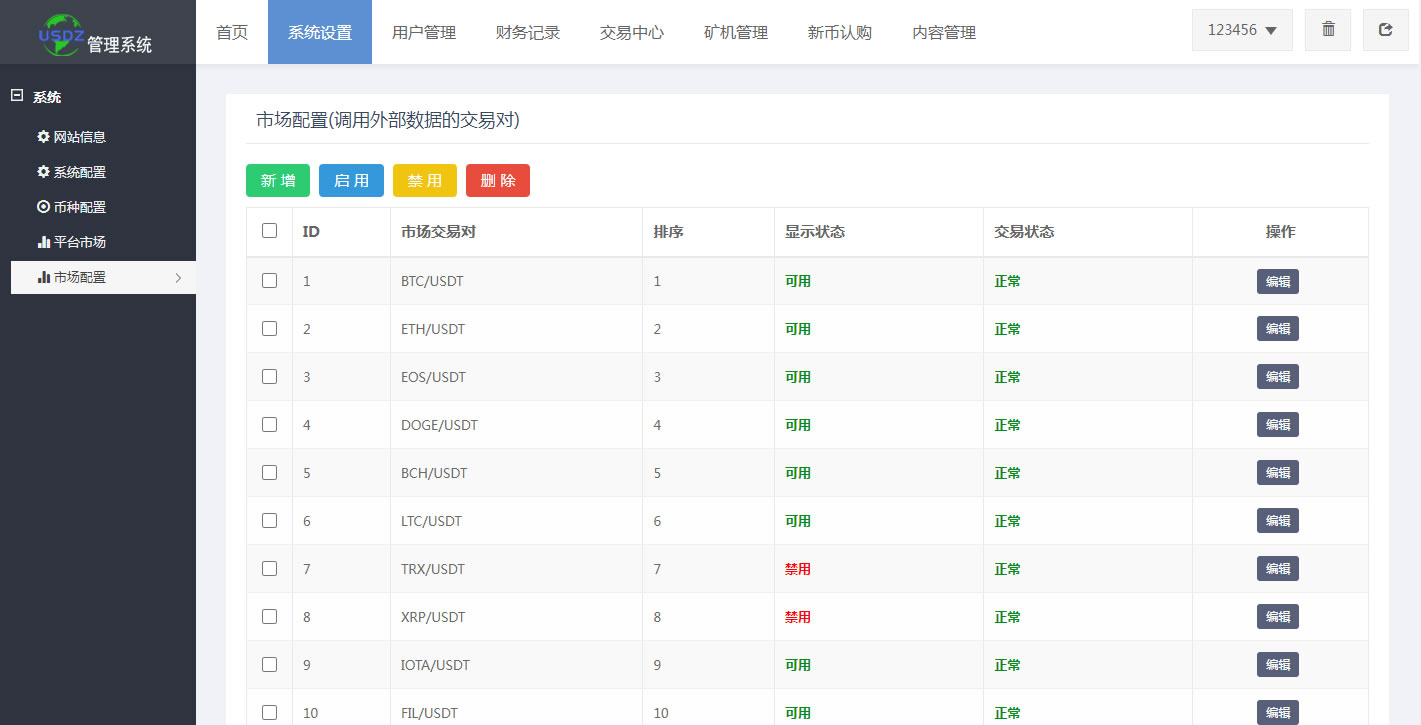Click 编辑 for BTC/USDT
The width and height of the screenshot is (1421, 725).
(1278, 281)
